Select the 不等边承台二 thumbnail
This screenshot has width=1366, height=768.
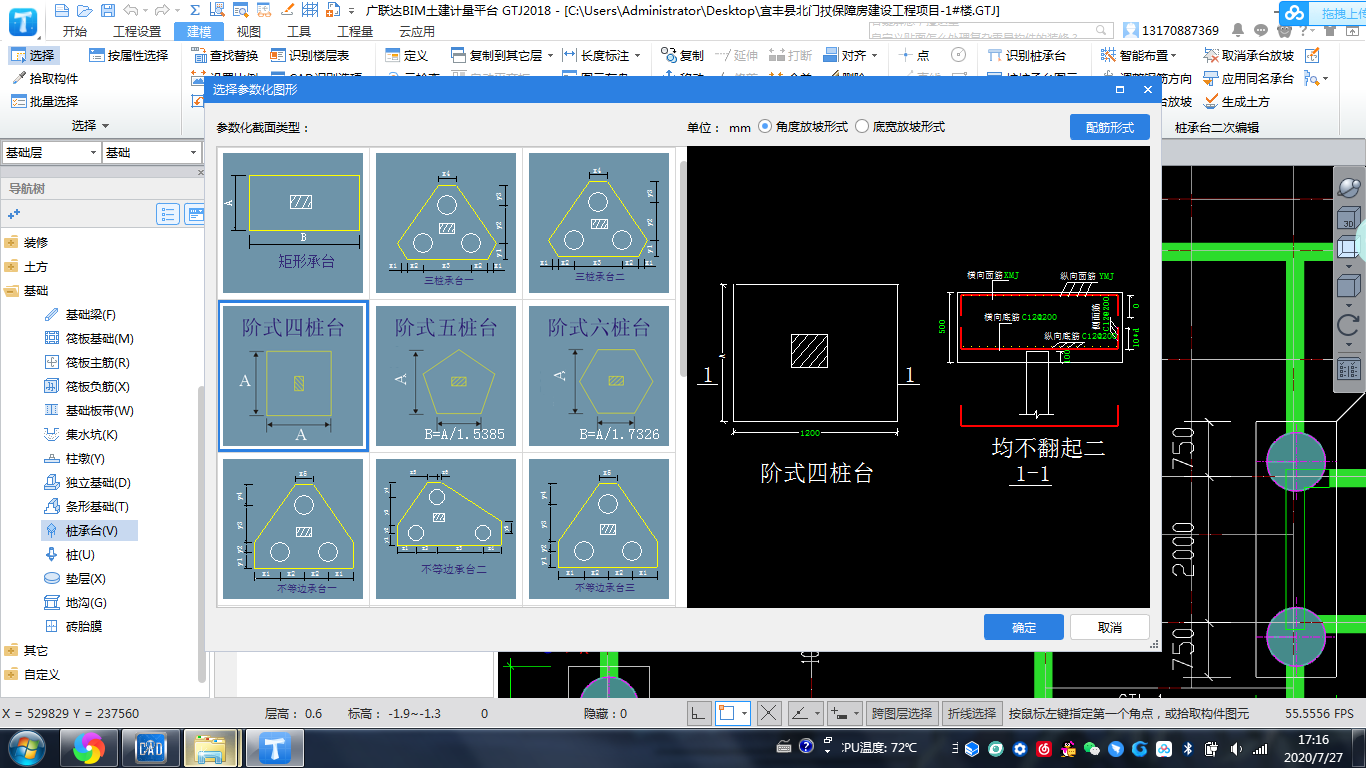tap(446, 528)
